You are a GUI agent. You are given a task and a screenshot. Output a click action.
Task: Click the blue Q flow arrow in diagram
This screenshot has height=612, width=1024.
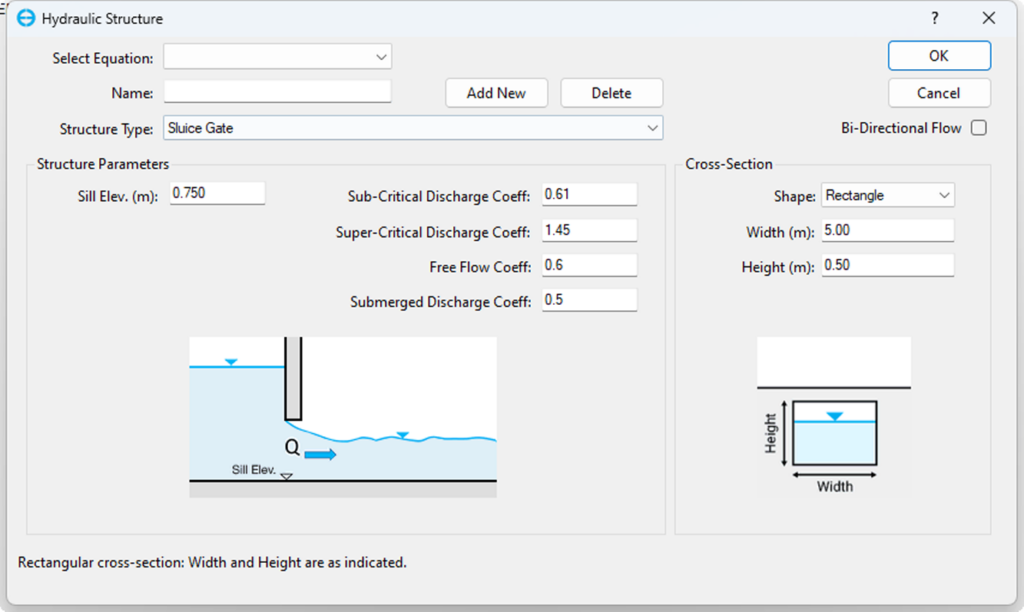pos(320,455)
